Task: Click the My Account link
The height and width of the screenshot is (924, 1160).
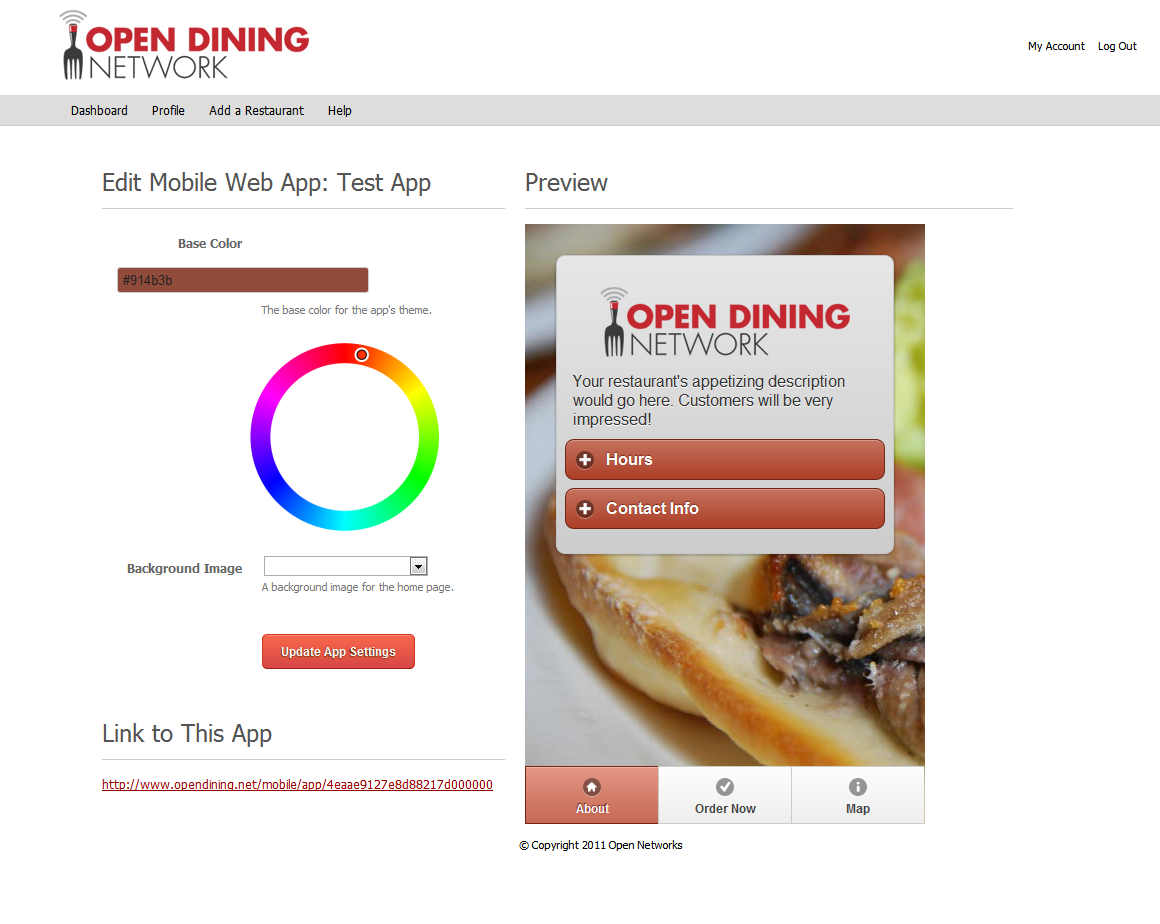Action: pyautogui.click(x=1056, y=47)
